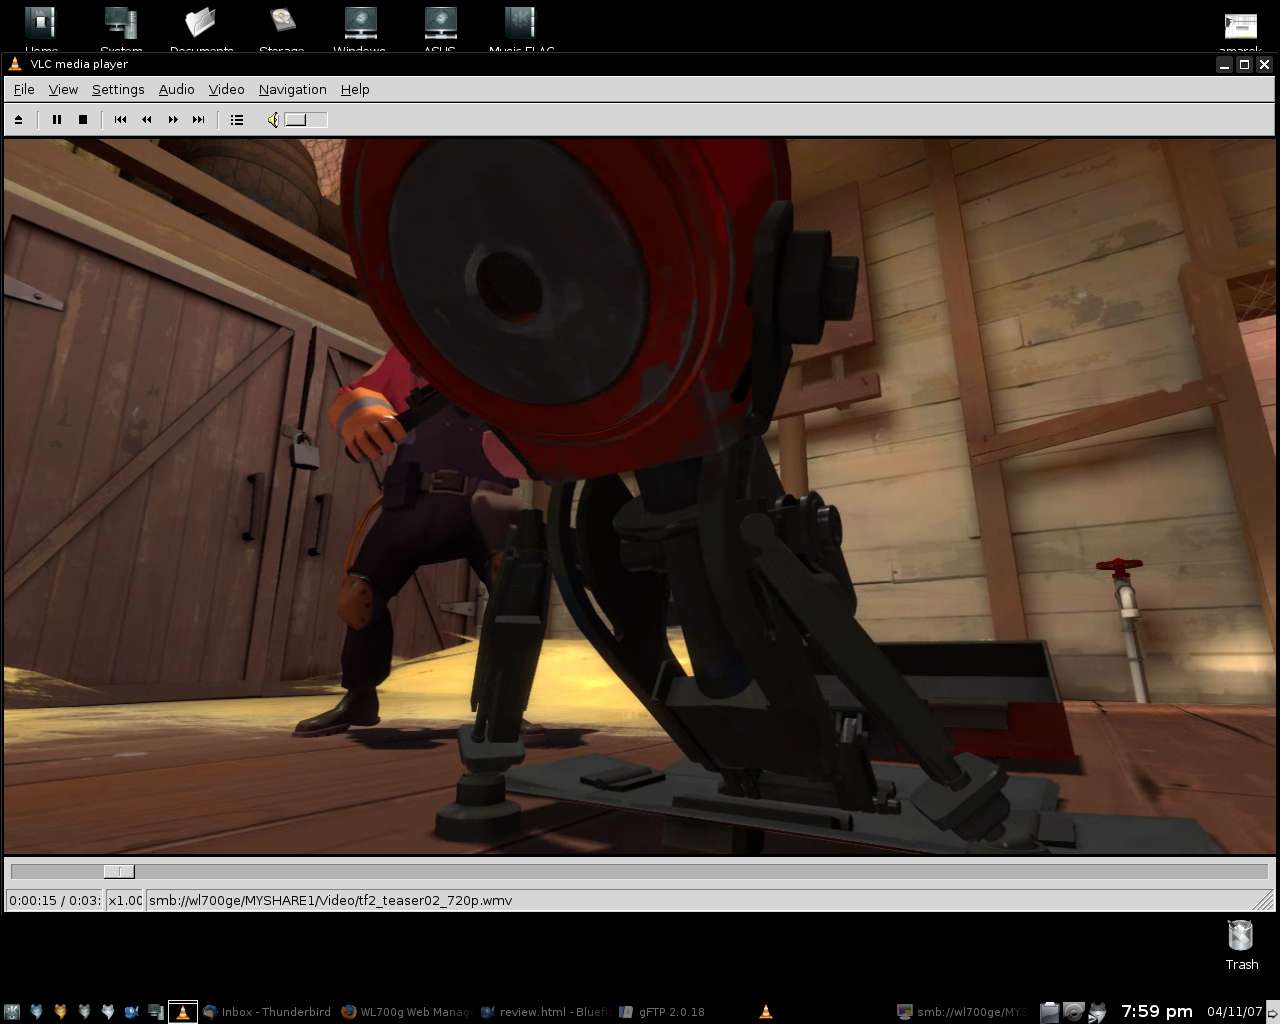Switch to smb://wl700ge taskbar window
1280x1024 pixels.
pyautogui.click(x=962, y=1012)
